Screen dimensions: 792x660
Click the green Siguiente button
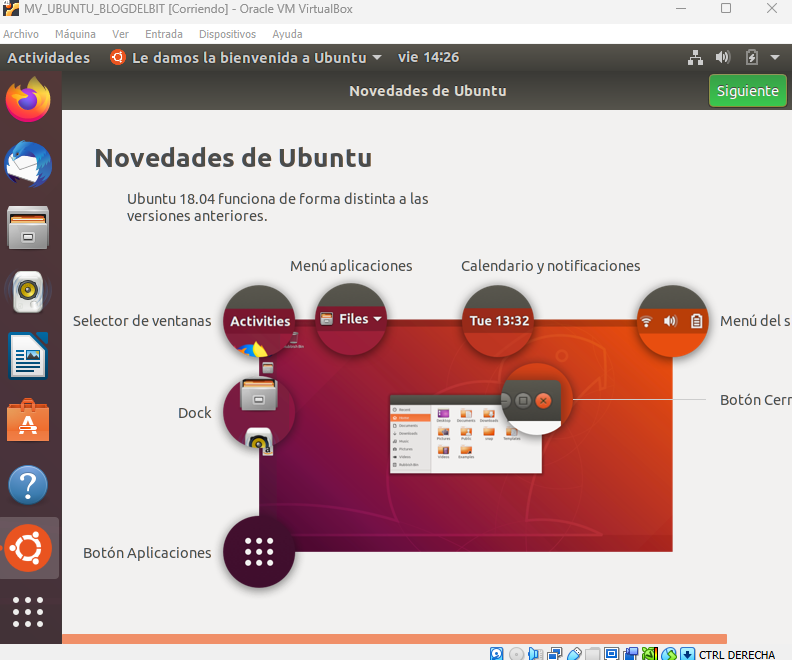point(748,91)
